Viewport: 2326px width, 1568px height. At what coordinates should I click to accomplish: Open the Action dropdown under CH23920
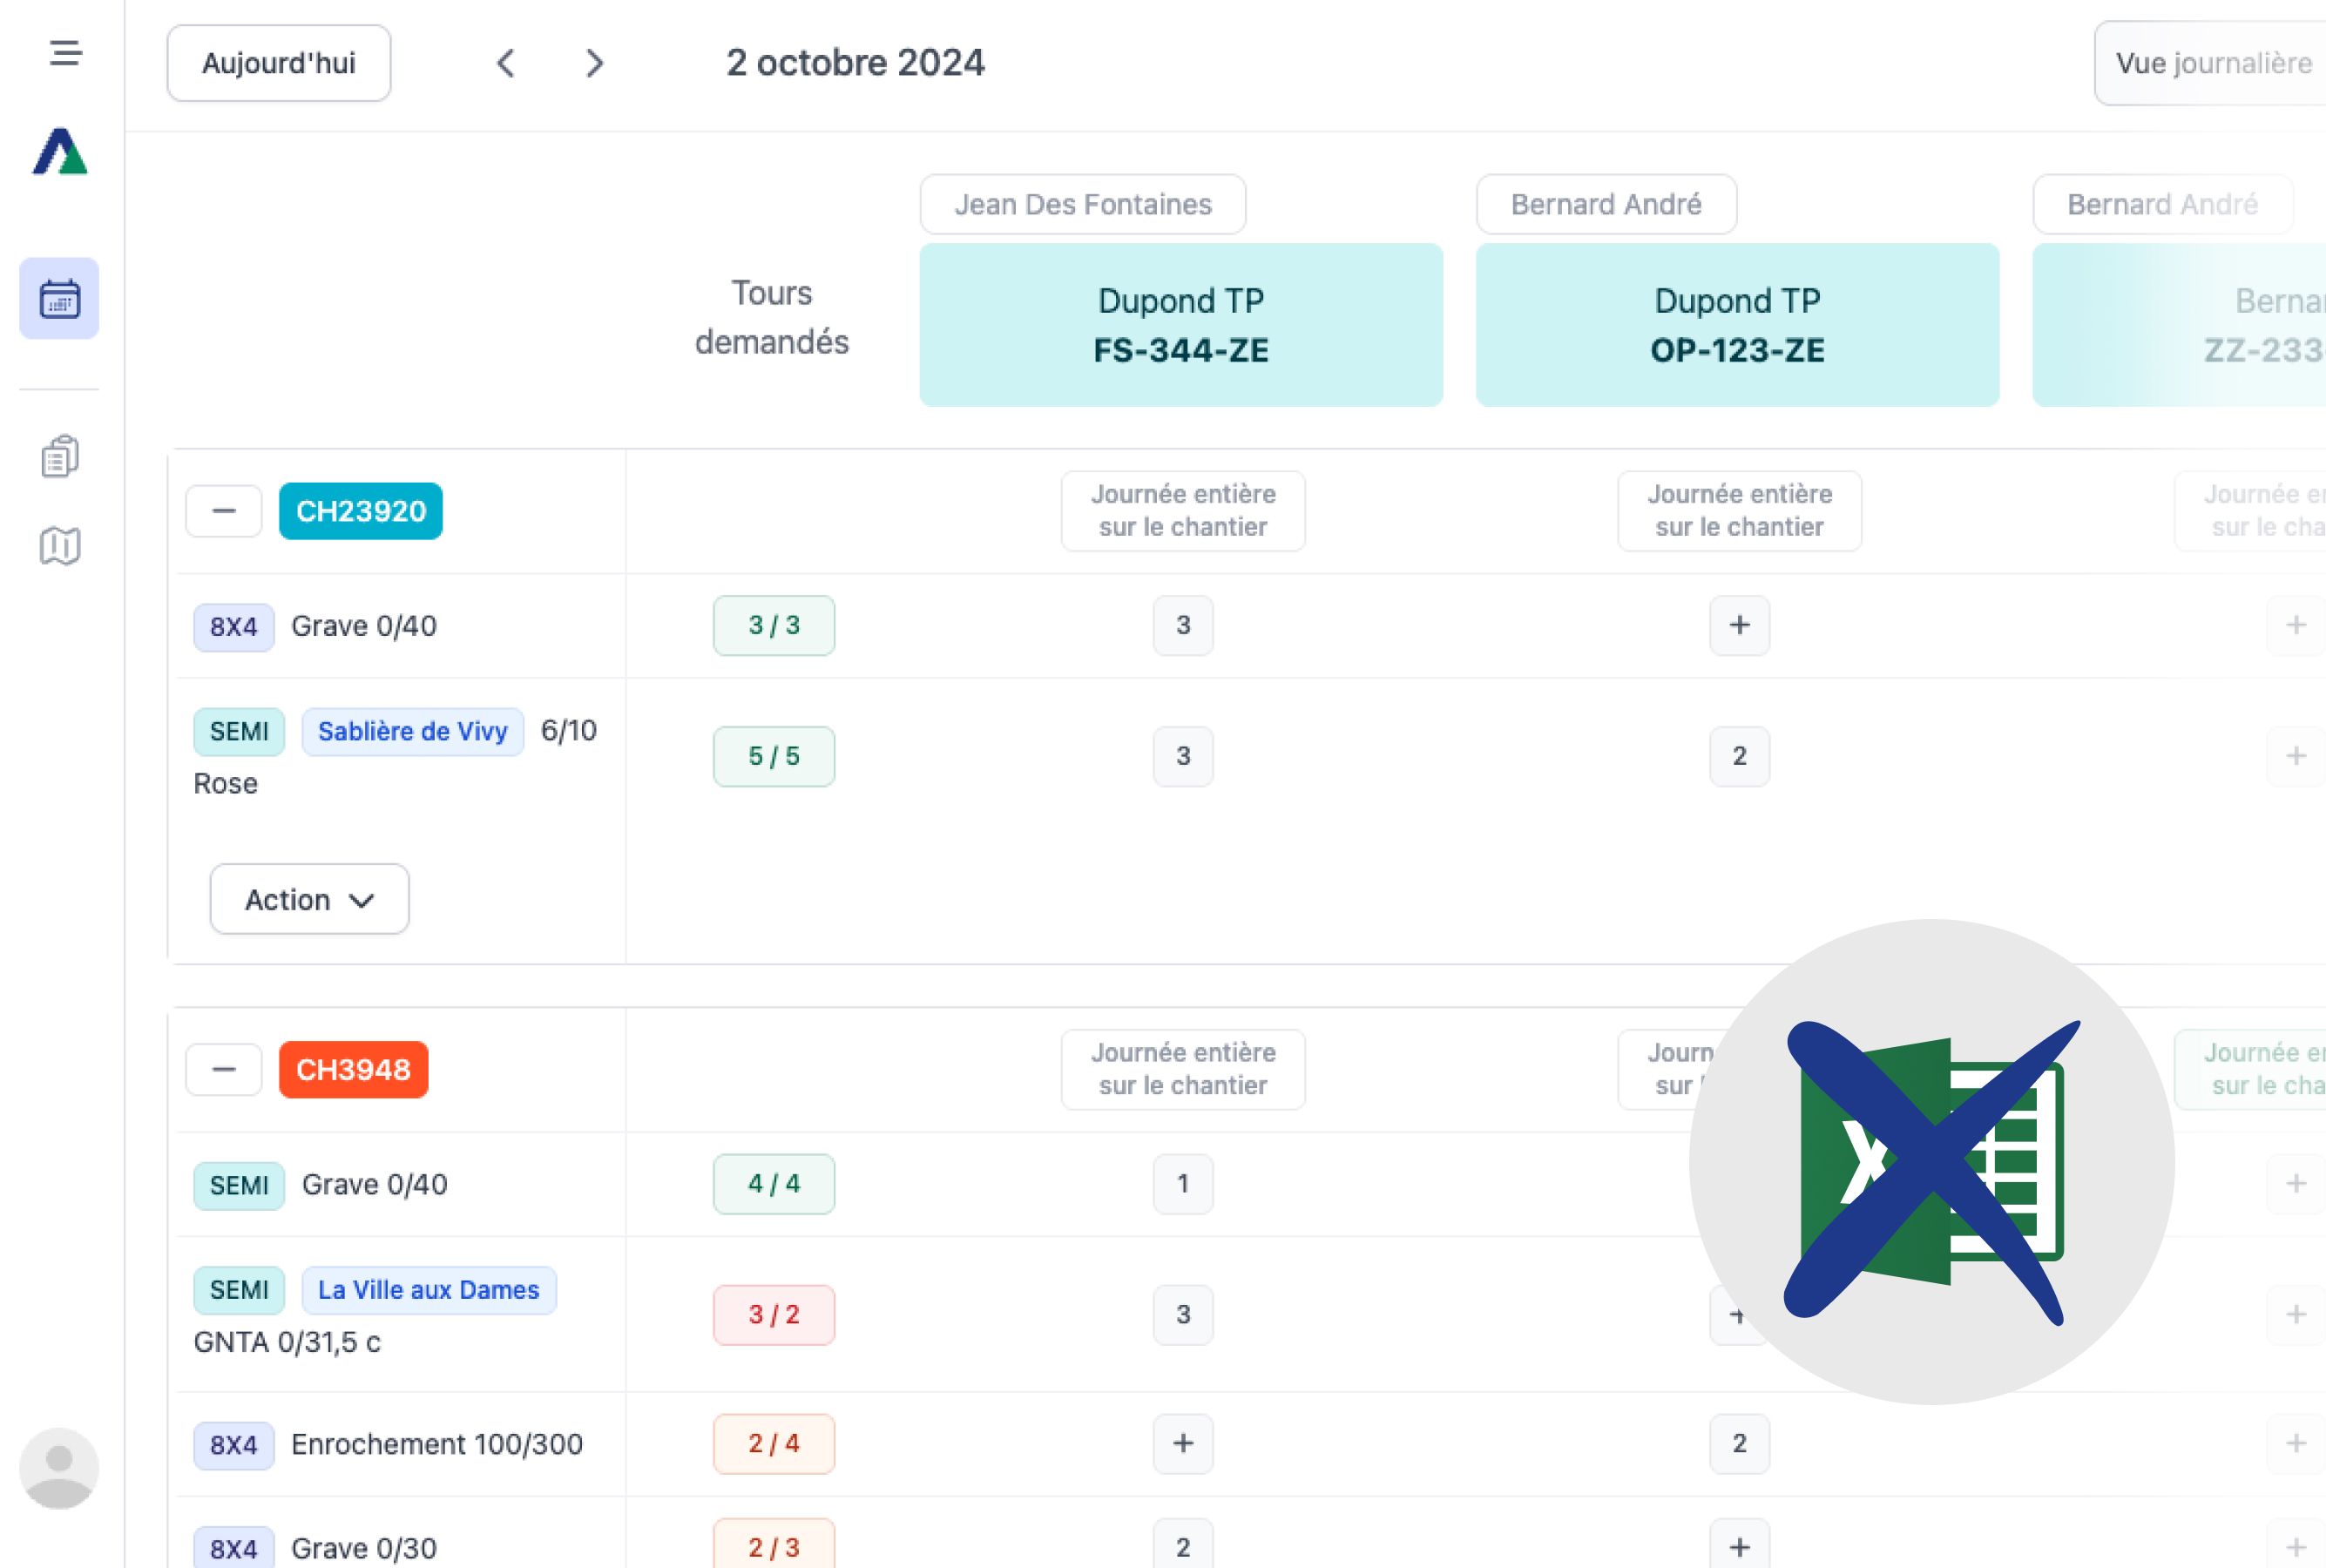coord(309,899)
